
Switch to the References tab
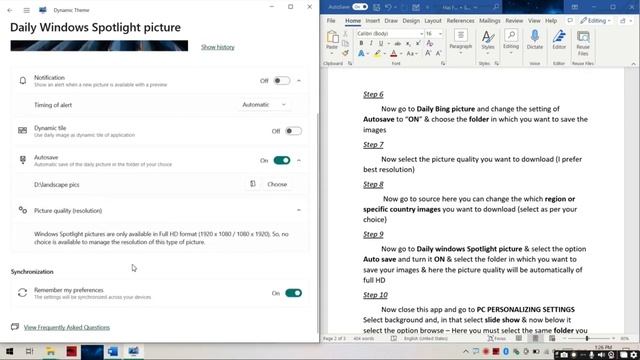click(460, 20)
